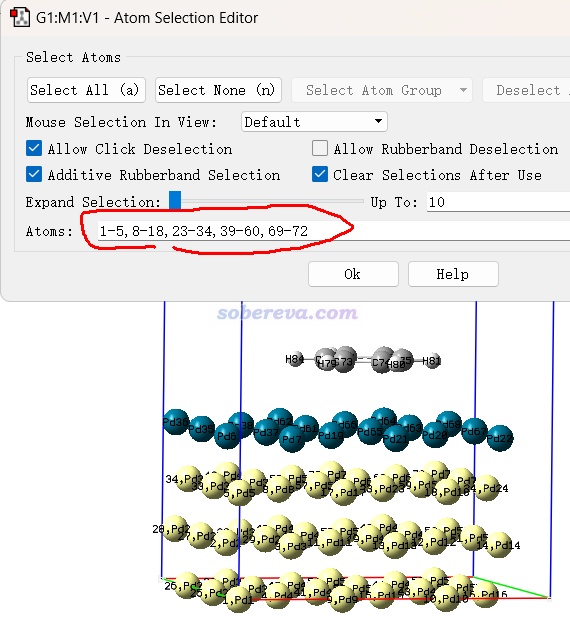Enable Allow Rubberband Deselection checkbox
570x628 pixels.
[x=320, y=149]
